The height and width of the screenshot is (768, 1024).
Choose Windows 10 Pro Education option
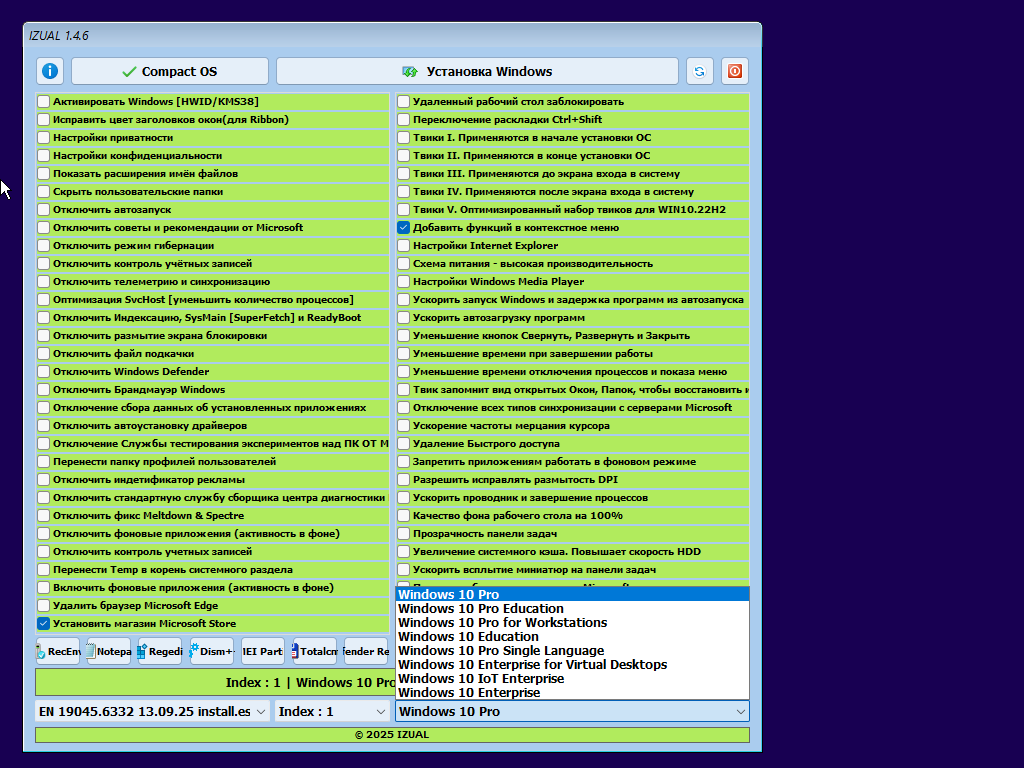572,609
